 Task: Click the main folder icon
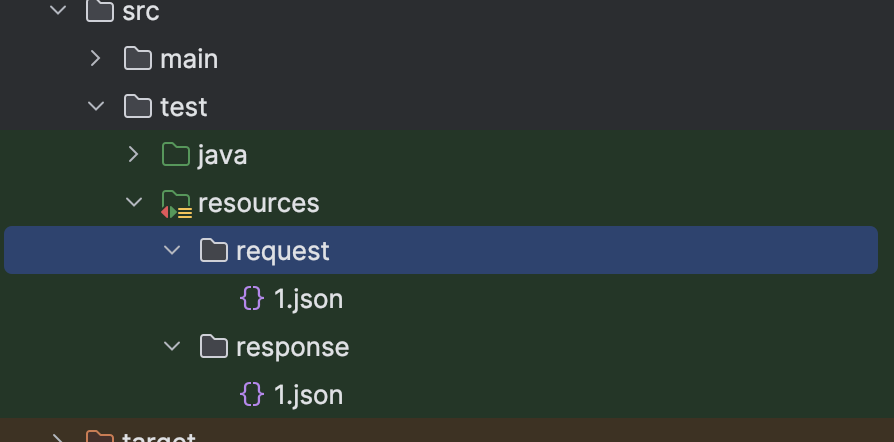tap(138, 59)
